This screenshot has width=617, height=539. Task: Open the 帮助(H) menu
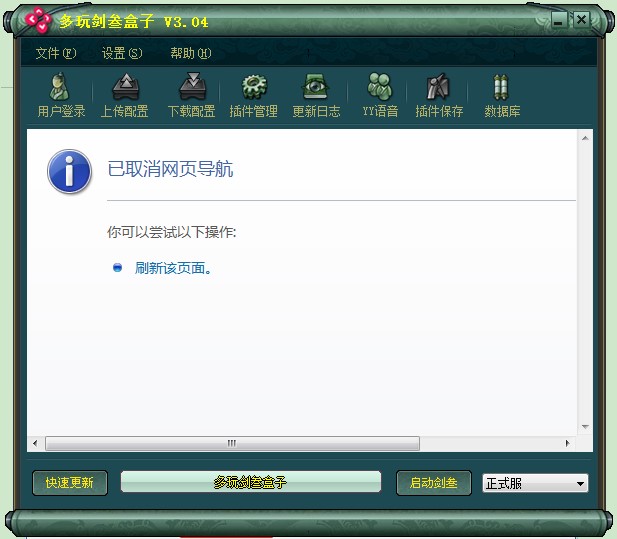[x=191, y=53]
